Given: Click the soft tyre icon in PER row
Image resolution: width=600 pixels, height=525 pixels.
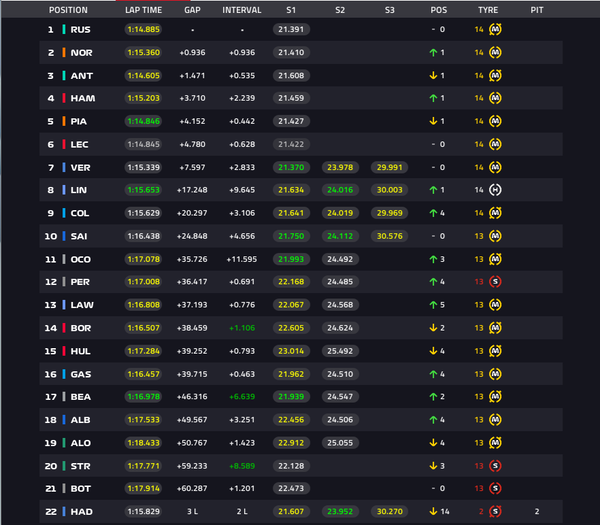Looking at the screenshot, I should 495,282.
